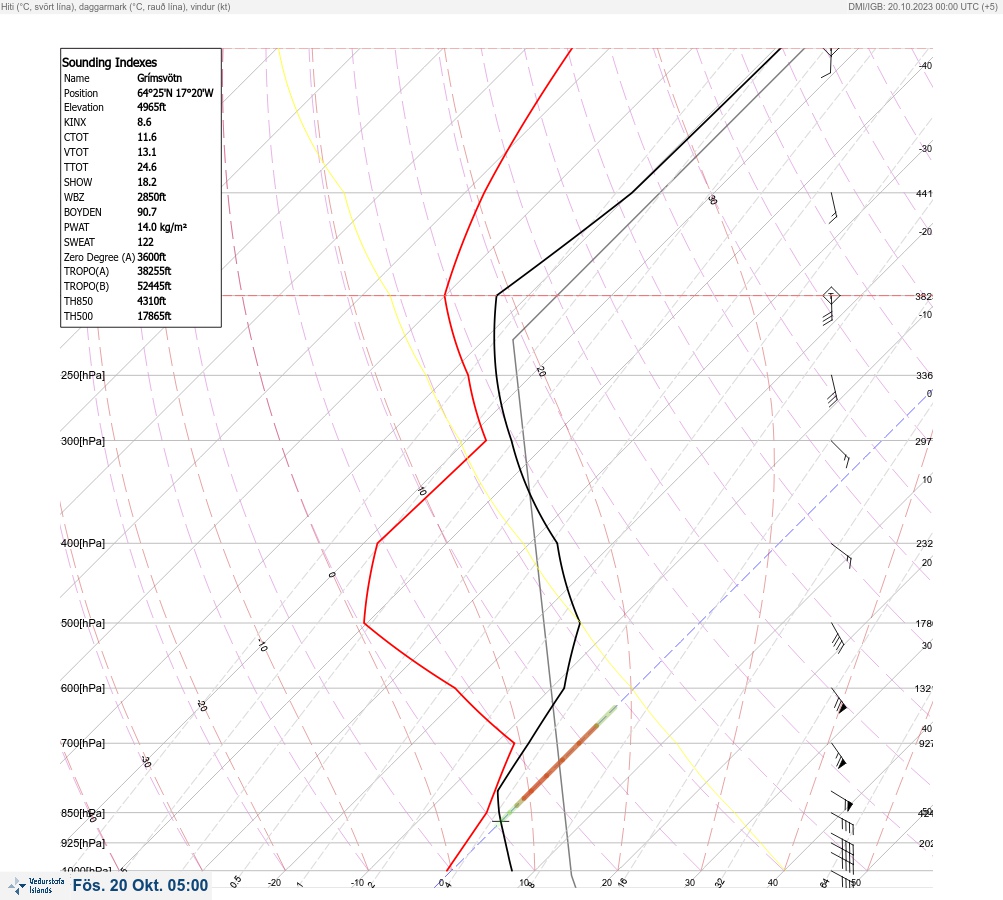Click the wind barb at 300 hPa
Image resolution: width=1003 pixels, height=900 pixels.
840,454
